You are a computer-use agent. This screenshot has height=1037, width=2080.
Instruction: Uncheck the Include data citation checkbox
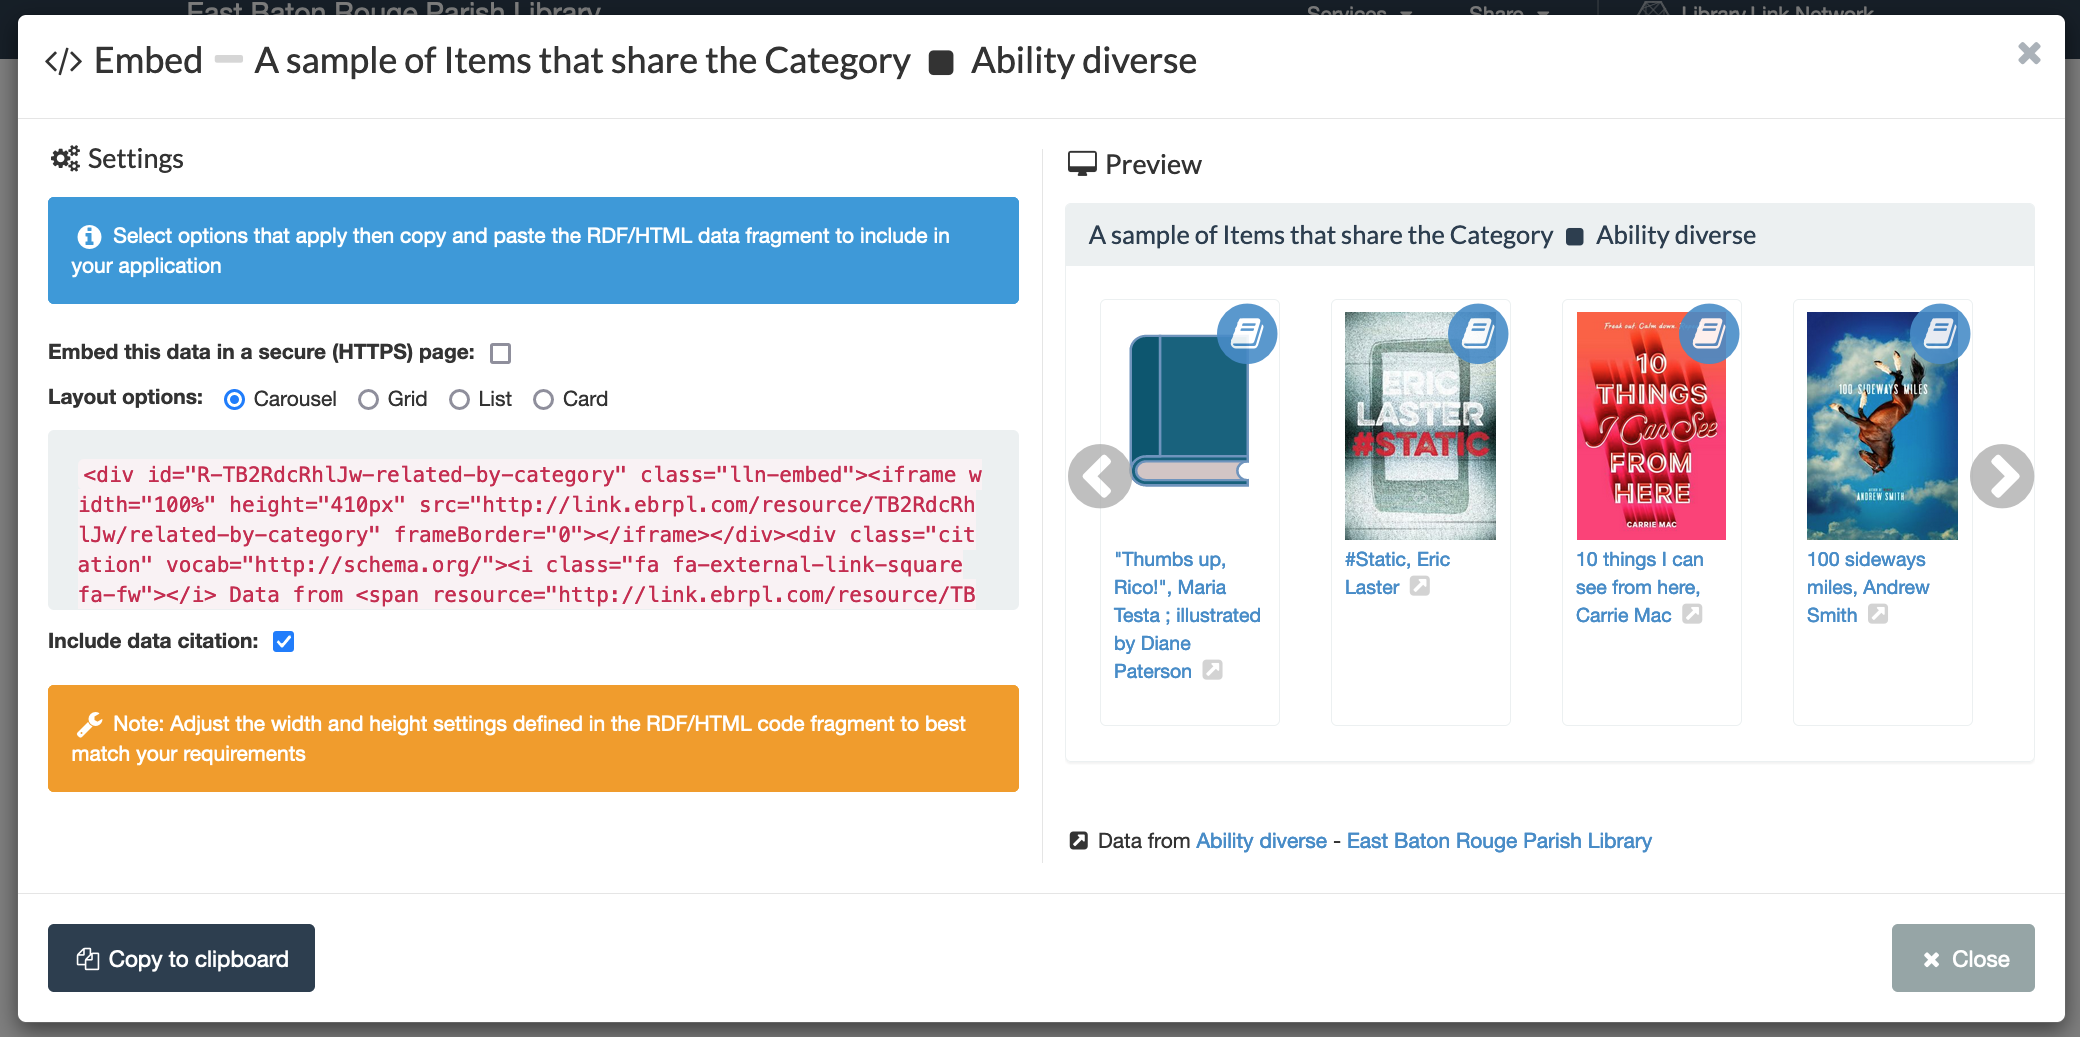click(x=284, y=641)
